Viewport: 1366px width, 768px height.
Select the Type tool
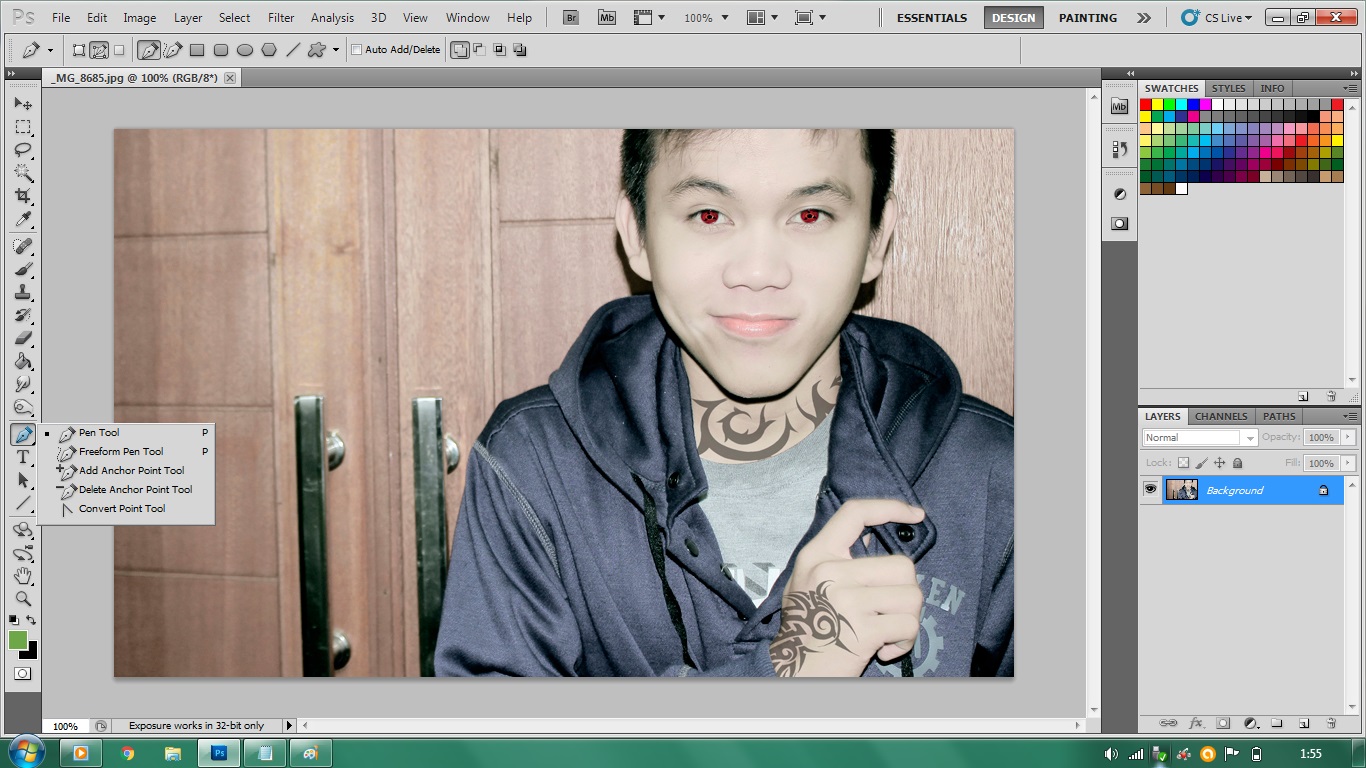(x=22, y=457)
